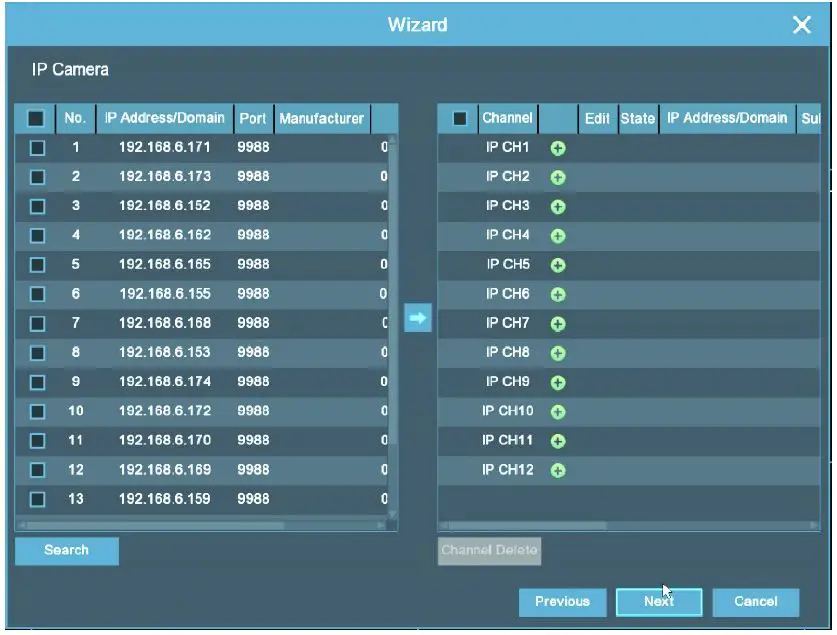Add a camera to IP CH12 using plus icon
Screen dimensions: 837x635
point(558,469)
